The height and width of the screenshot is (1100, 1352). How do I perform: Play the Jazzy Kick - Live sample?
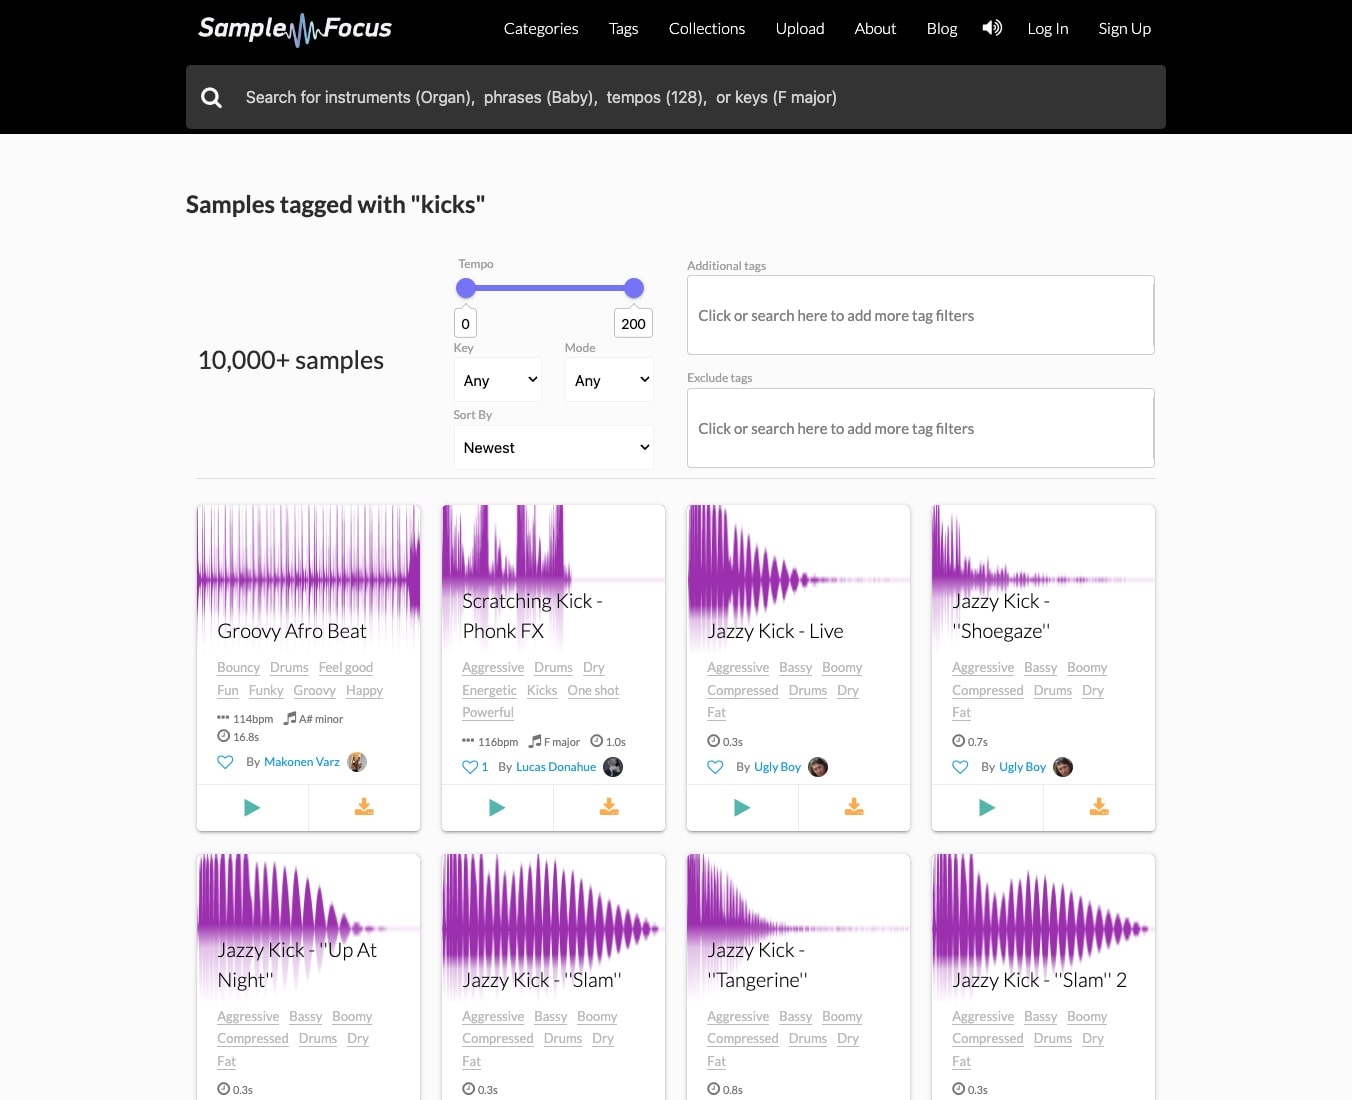[742, 808]
